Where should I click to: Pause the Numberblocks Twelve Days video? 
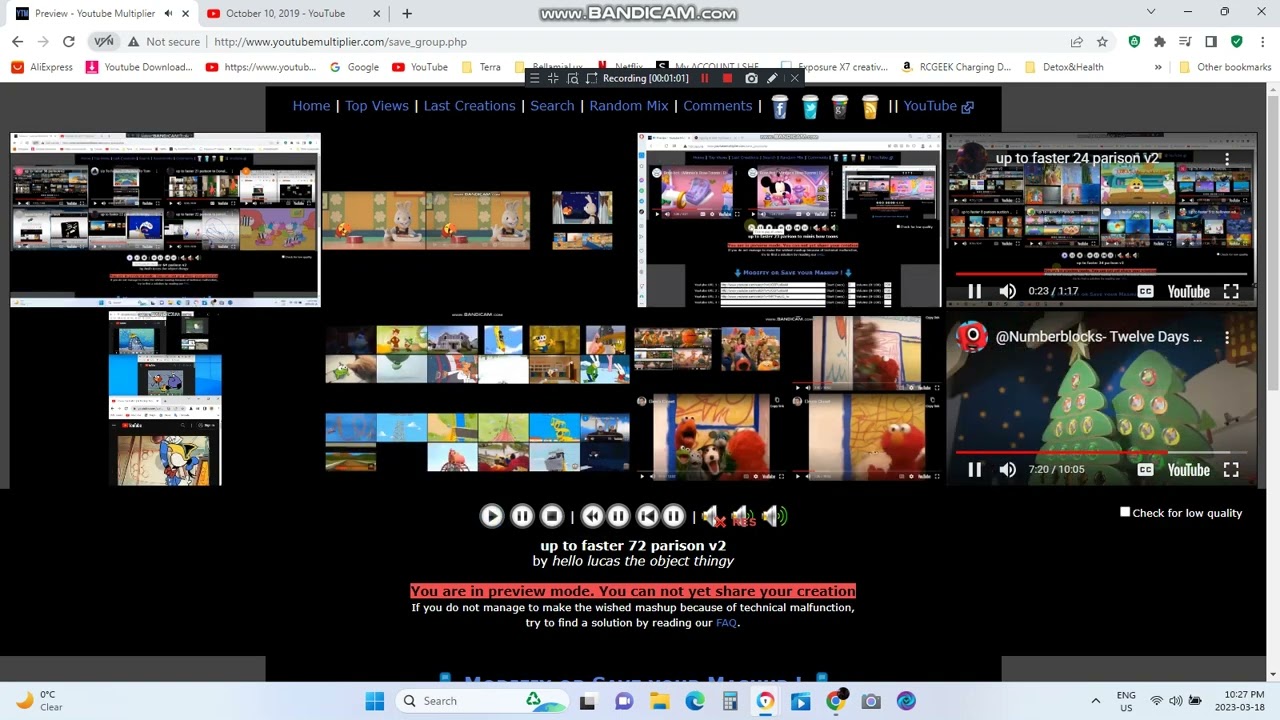974,469
